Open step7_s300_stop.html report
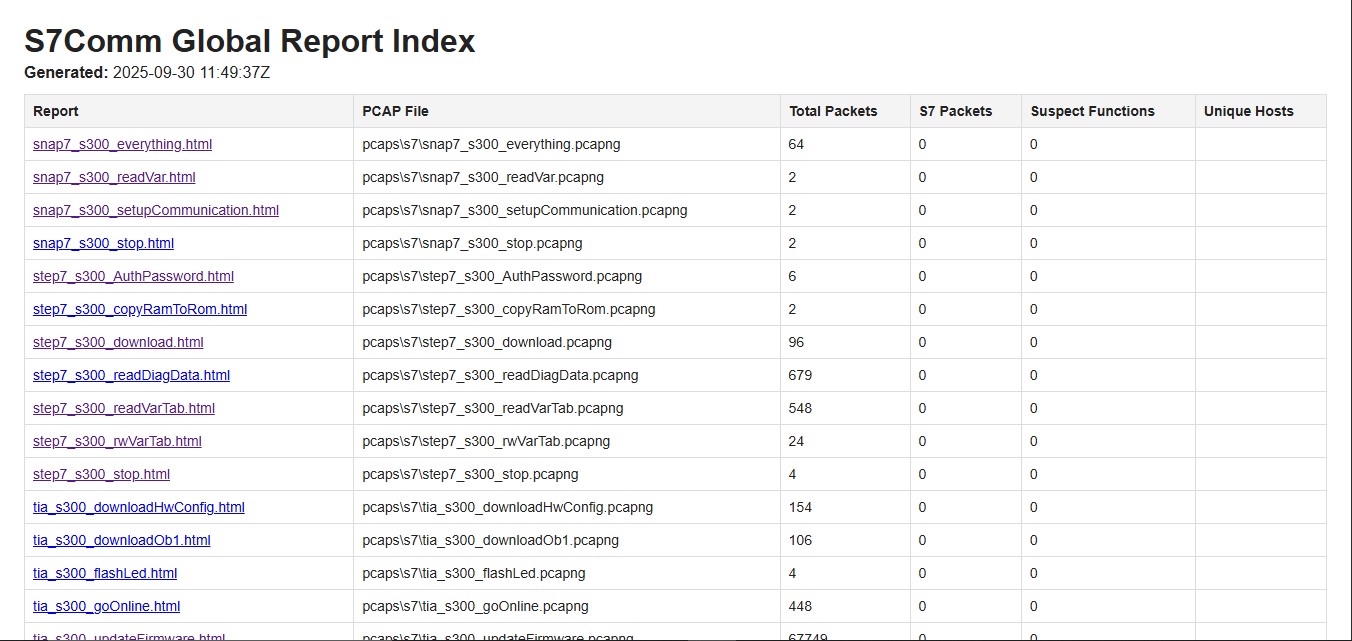 point(101,474)
